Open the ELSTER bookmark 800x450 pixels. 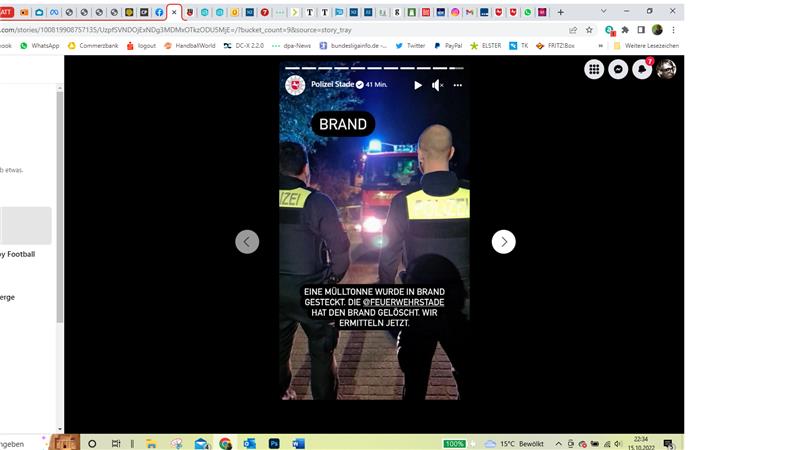click(x=486, y=46)
